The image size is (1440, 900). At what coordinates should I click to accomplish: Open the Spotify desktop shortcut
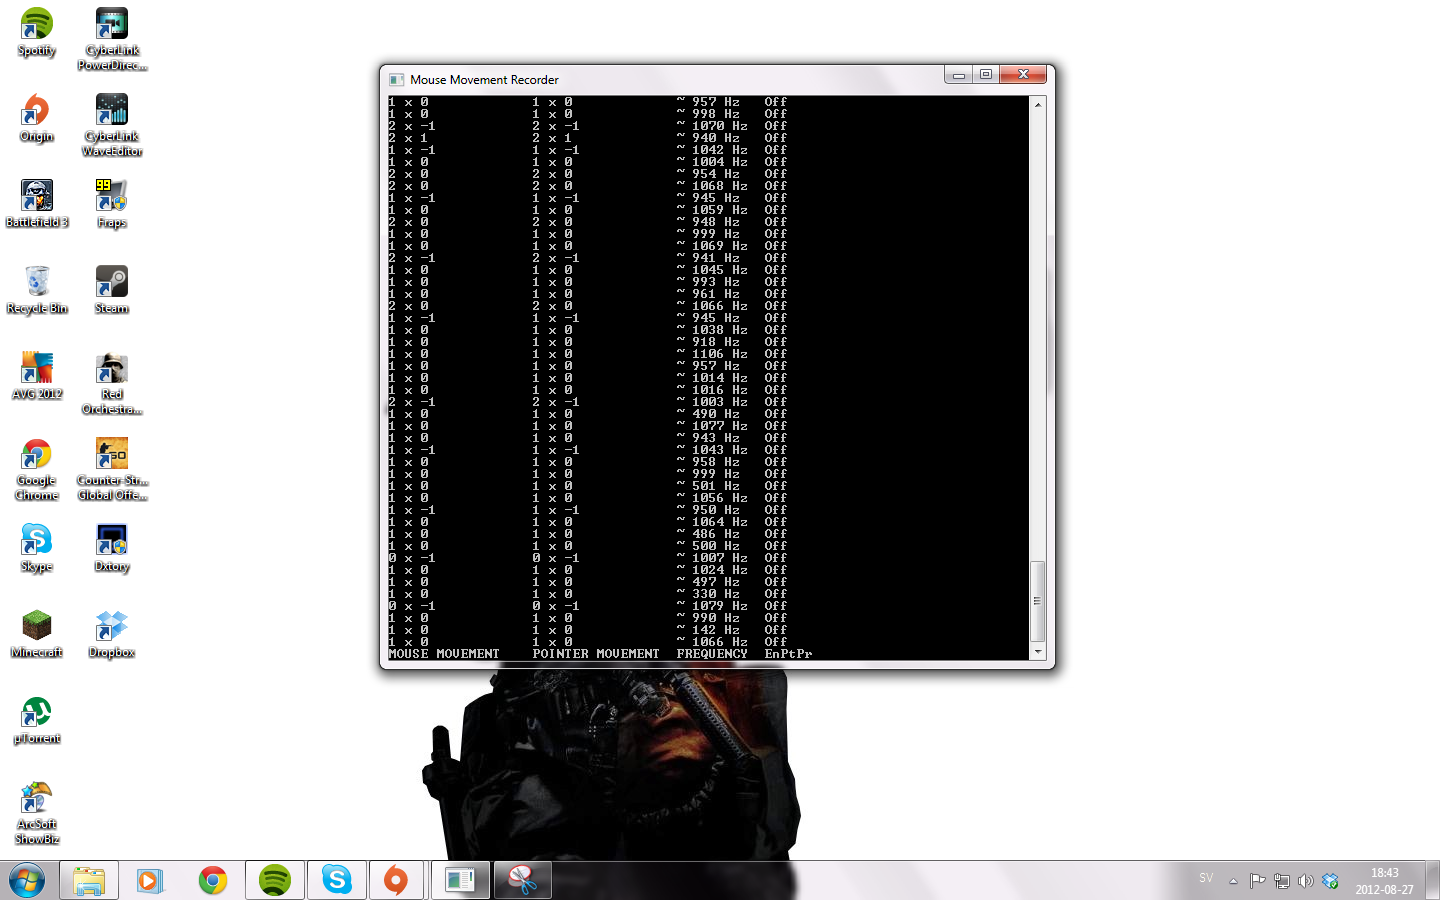point(37,30)
